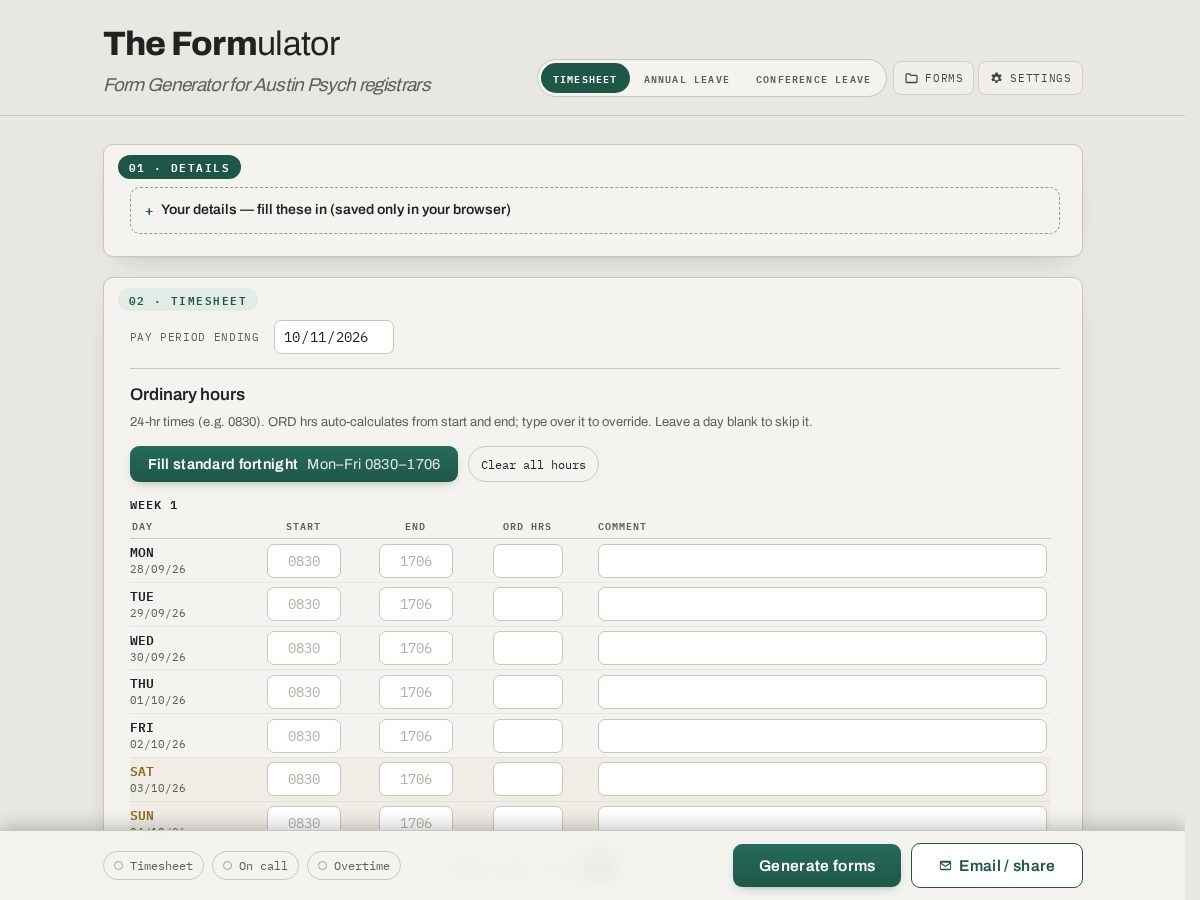The width and height of the screenshot is (1200, 900).
Task: Expand the Your details section
Action: click(595, 210)
